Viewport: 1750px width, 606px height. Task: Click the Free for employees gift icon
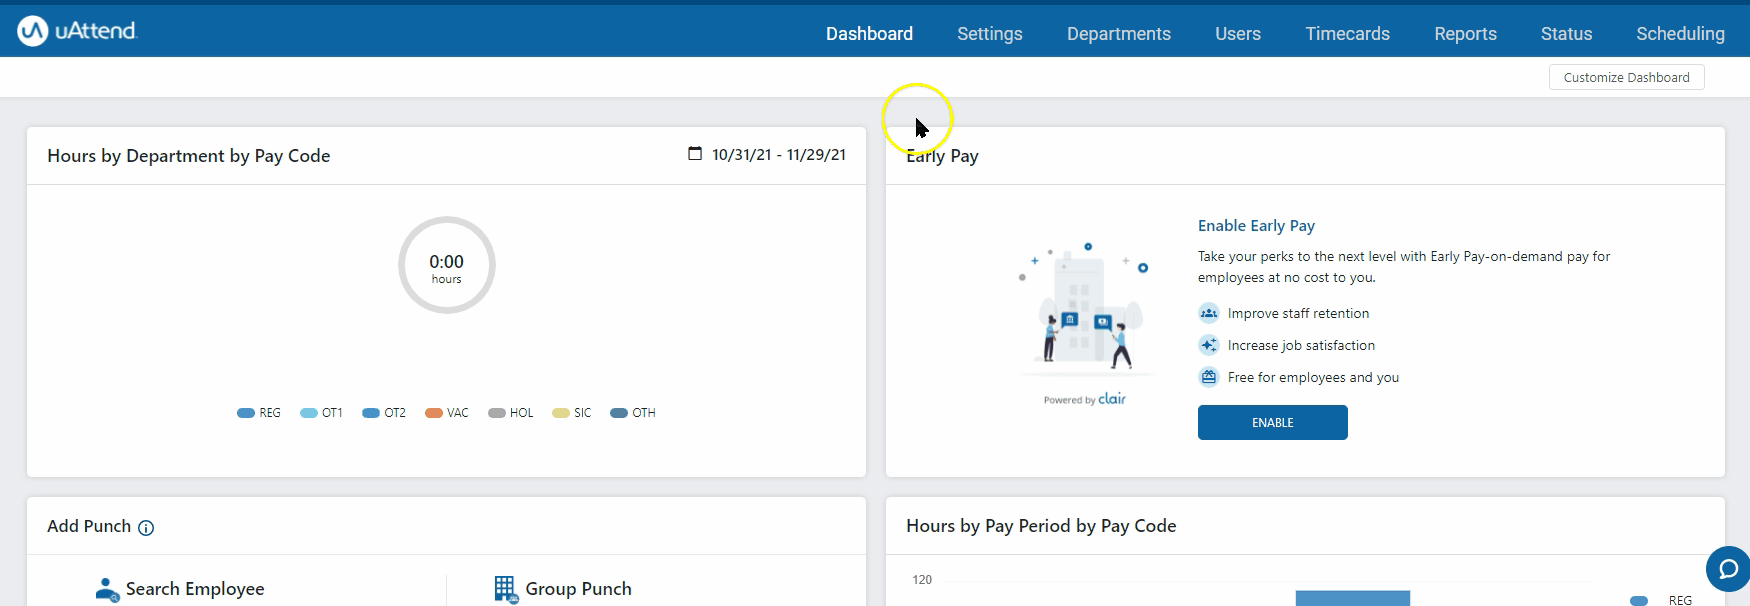pyautogui.click(x=1209, y=377)
